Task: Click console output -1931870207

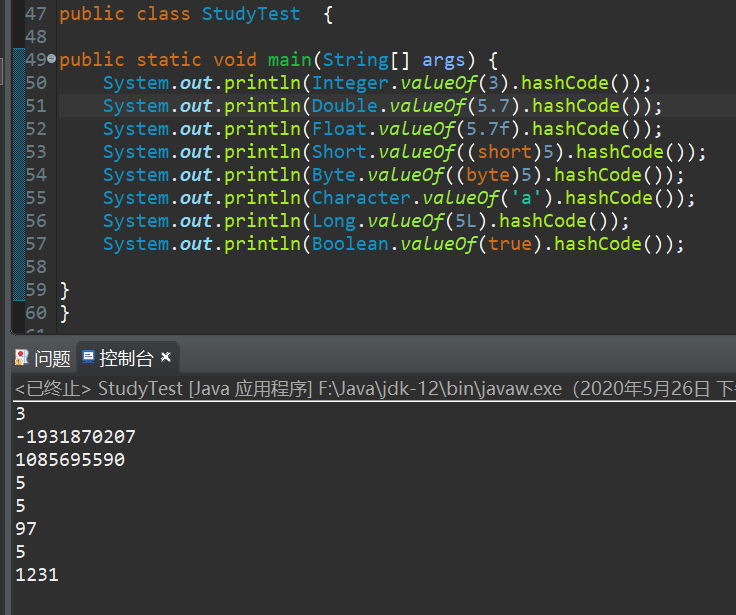Action: coord(76,437)
